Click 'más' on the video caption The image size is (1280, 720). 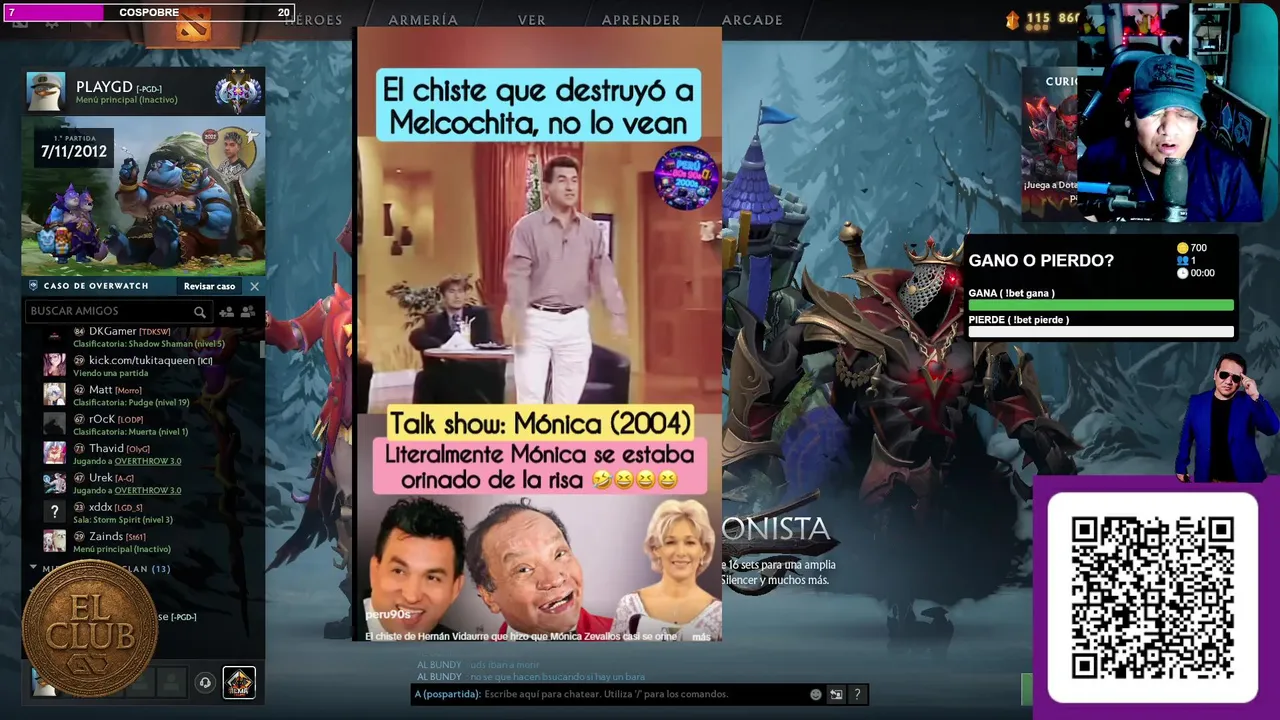click(x=701, y=636)
